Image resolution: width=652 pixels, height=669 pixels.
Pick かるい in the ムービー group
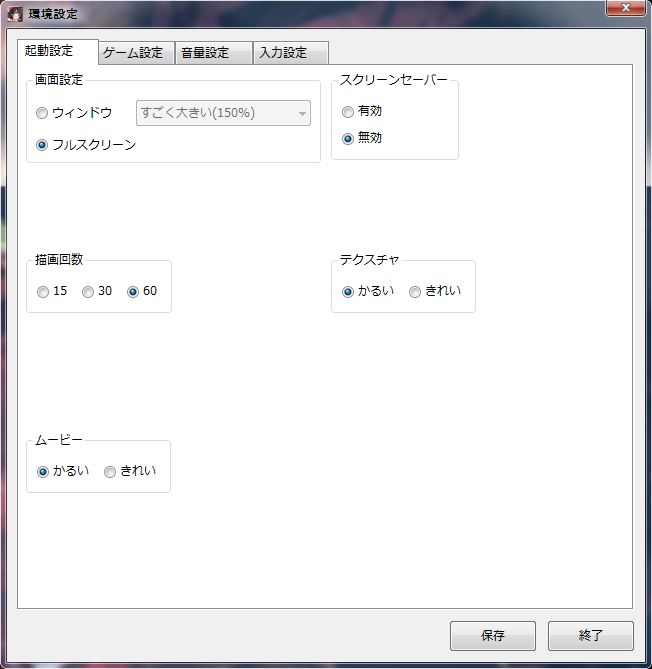(42, 472)
